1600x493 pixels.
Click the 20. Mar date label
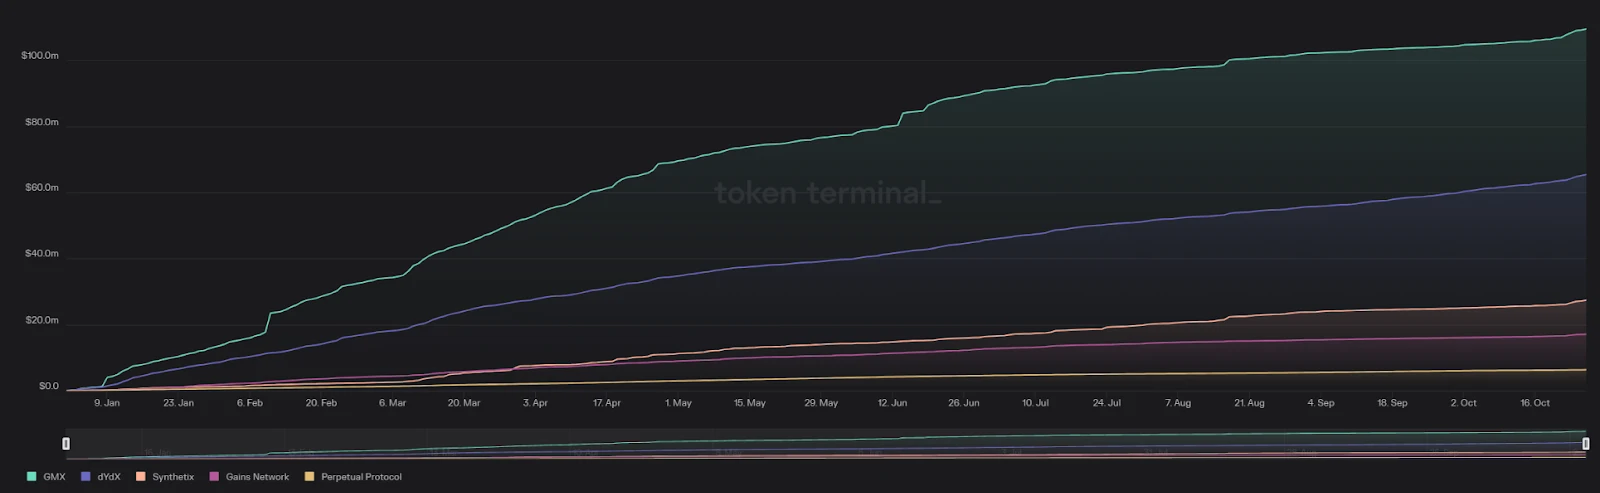464,403
